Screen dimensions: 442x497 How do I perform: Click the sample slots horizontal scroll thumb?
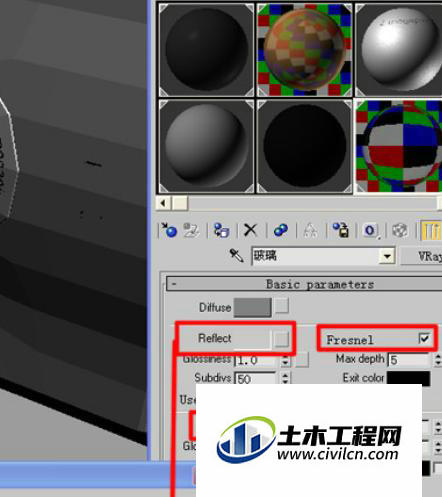(x=180, y=203)
